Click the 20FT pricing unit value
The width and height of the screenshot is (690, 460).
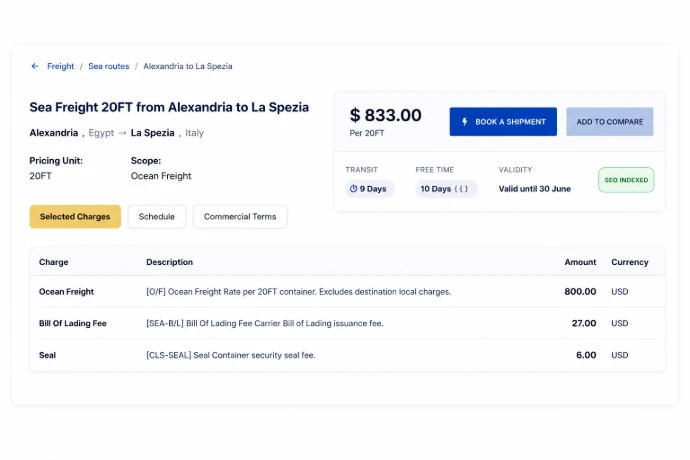pos(40,176)
